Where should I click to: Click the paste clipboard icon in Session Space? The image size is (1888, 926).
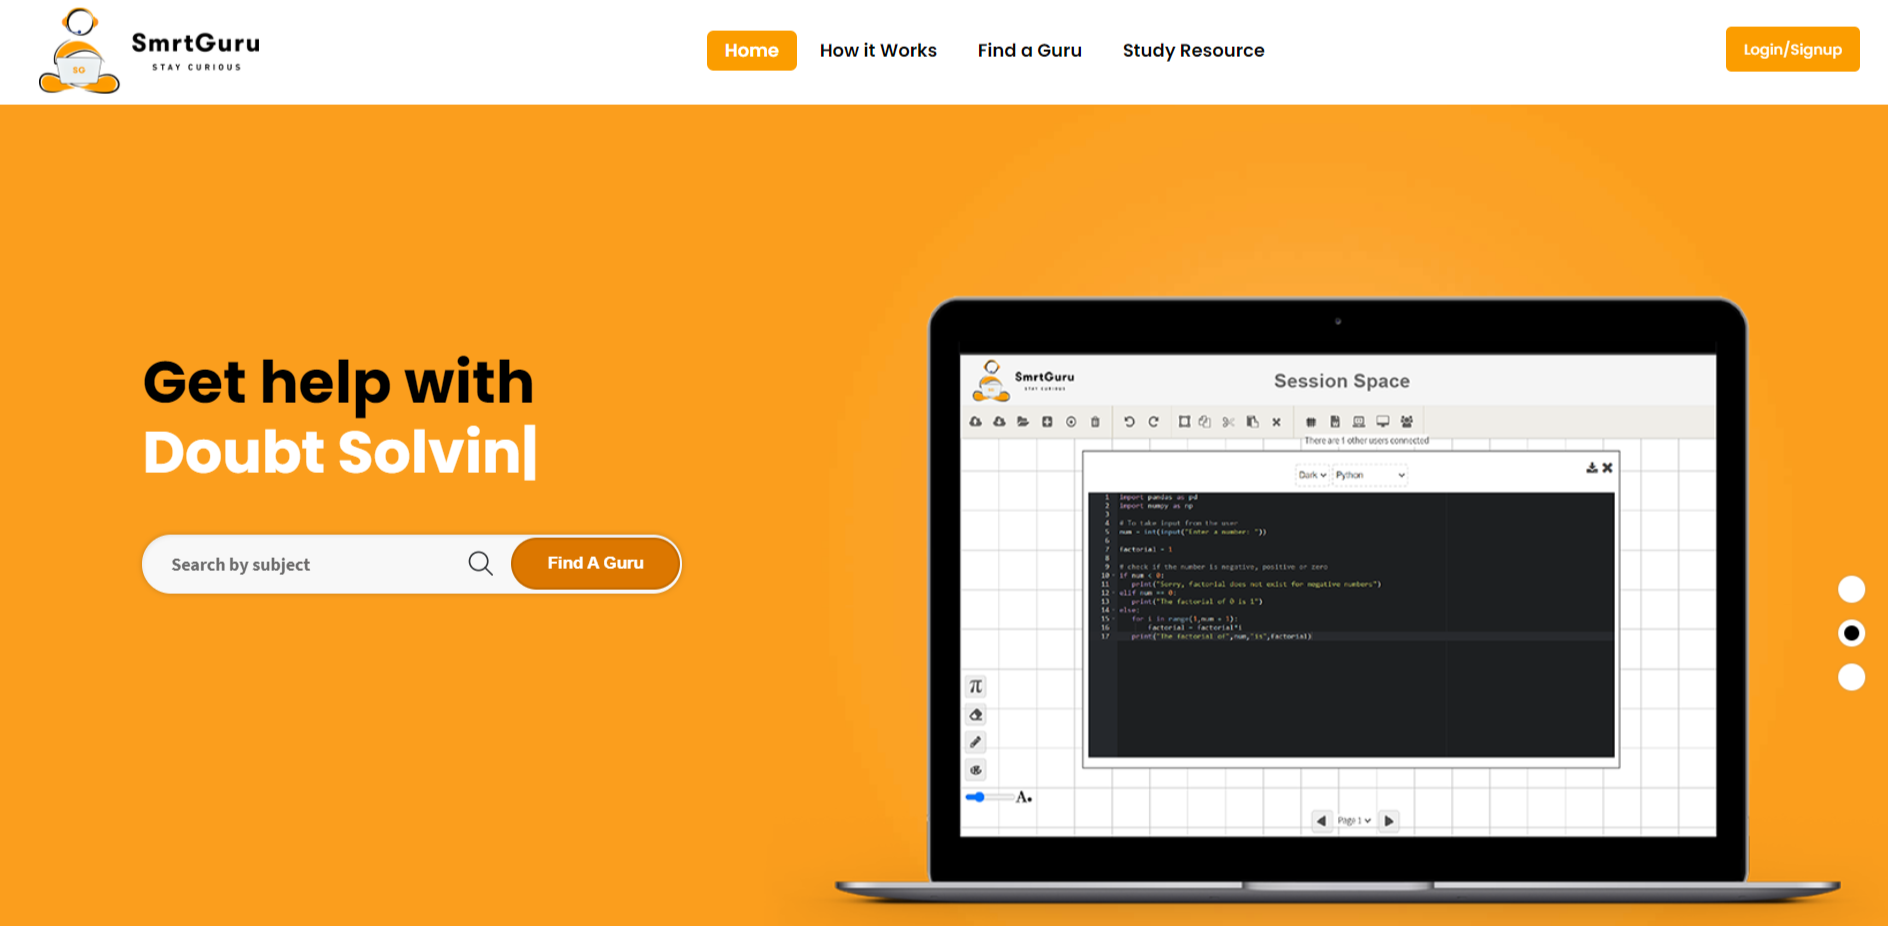tap(1252, 422)
